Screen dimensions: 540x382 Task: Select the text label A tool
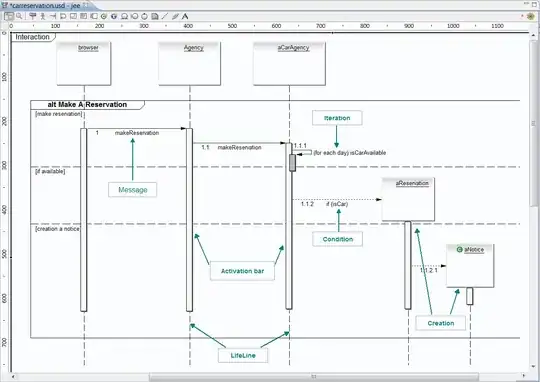185,16
